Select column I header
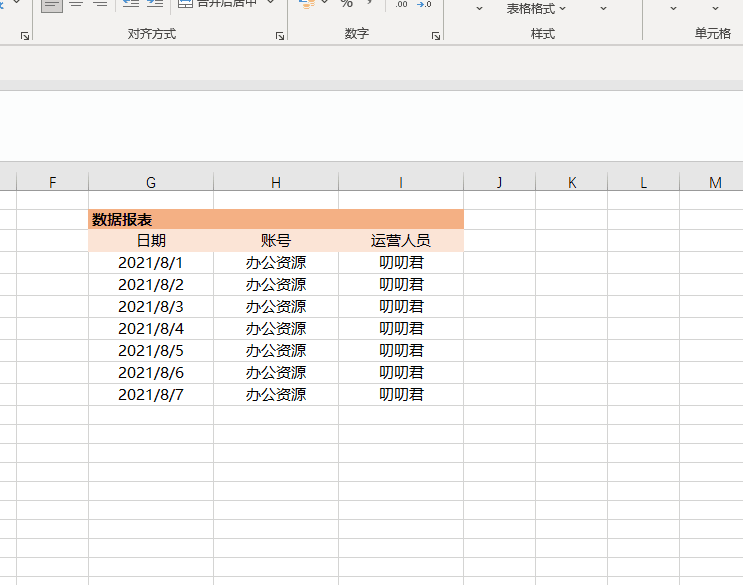Screen dimensions: 743x585 pyautogui.click(x=401, y=182)
